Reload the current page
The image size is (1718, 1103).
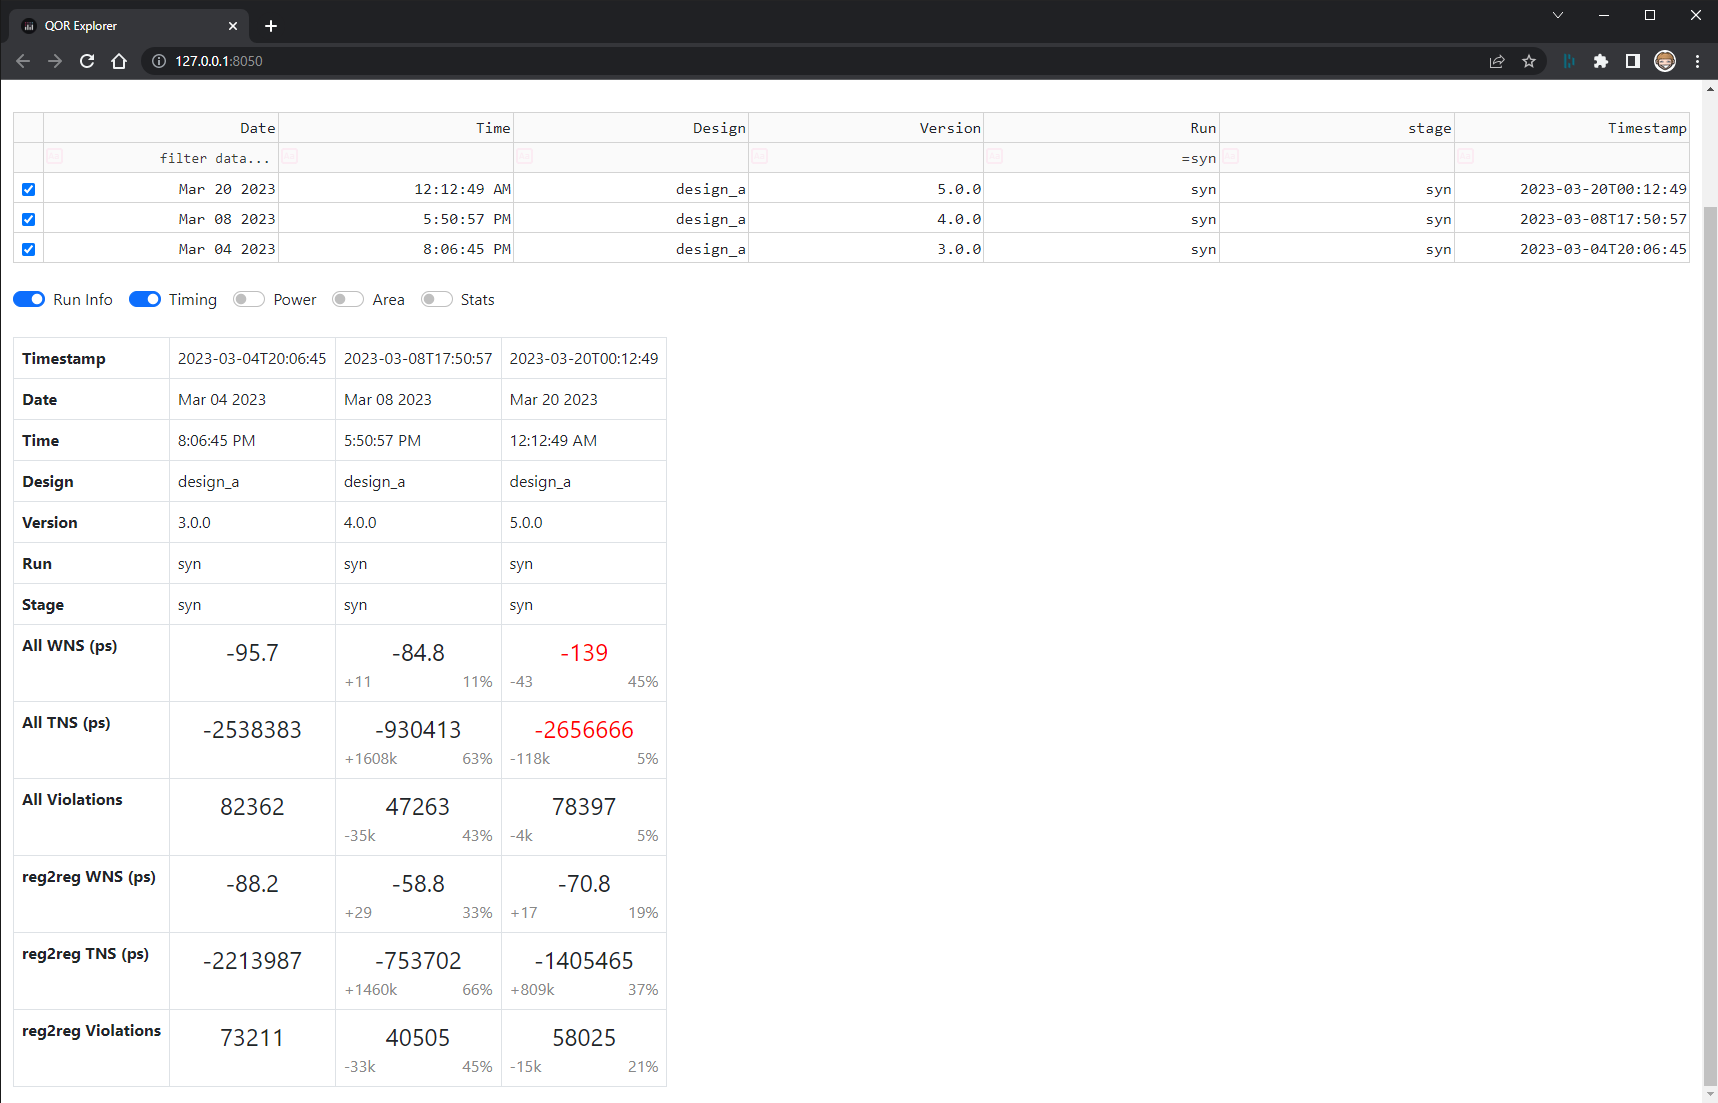pos(87,61)
